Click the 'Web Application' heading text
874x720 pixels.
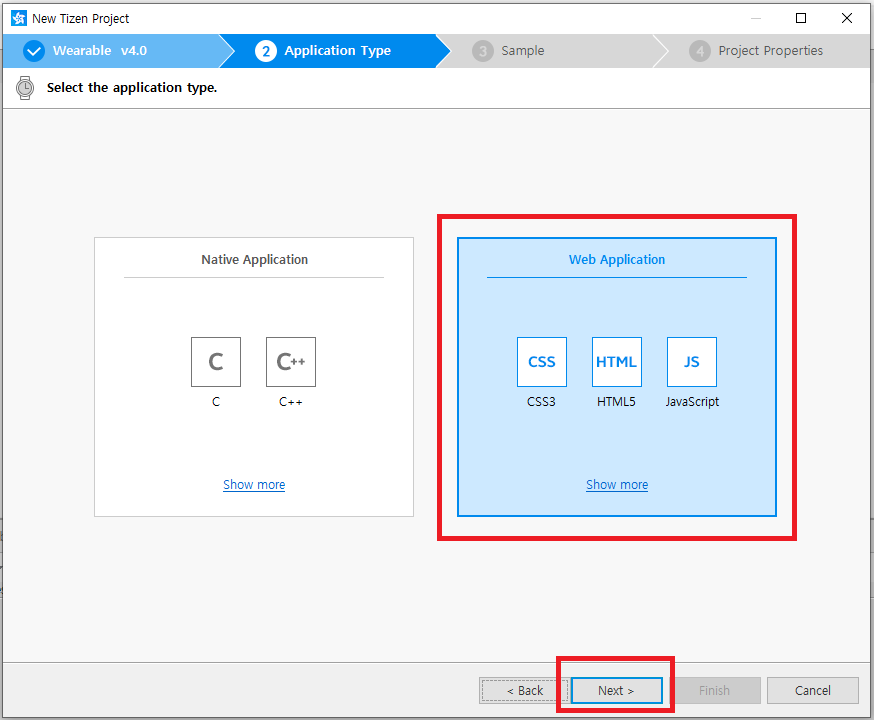(616, 260)
